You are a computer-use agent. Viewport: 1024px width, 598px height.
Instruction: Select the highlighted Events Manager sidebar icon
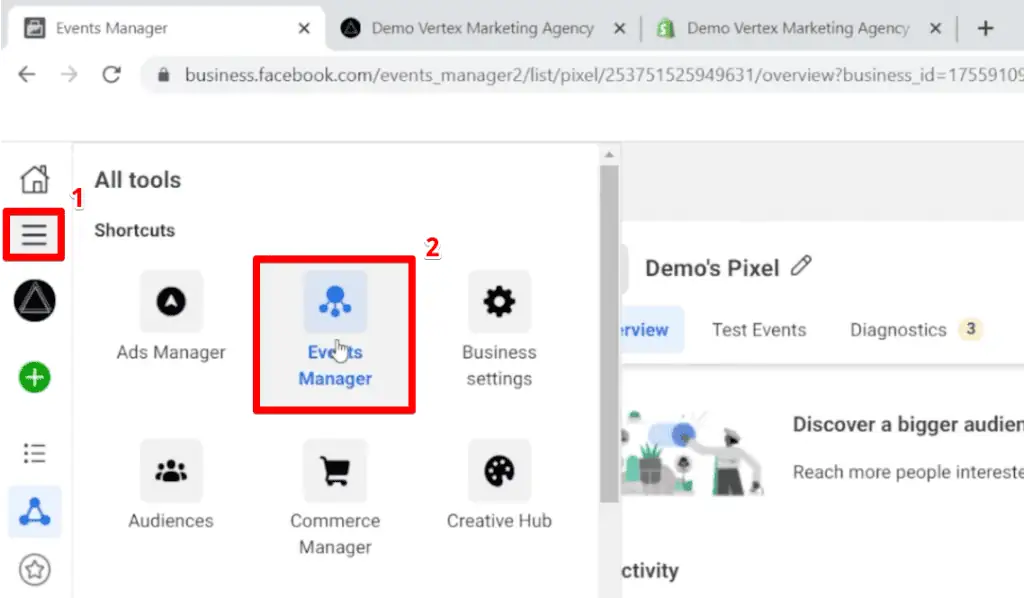pyautogui.click(x=34, y=511)
